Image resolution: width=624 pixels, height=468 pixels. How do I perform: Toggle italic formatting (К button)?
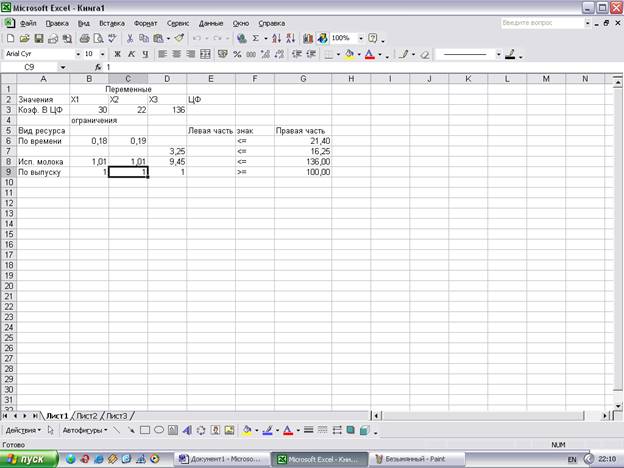131,54
